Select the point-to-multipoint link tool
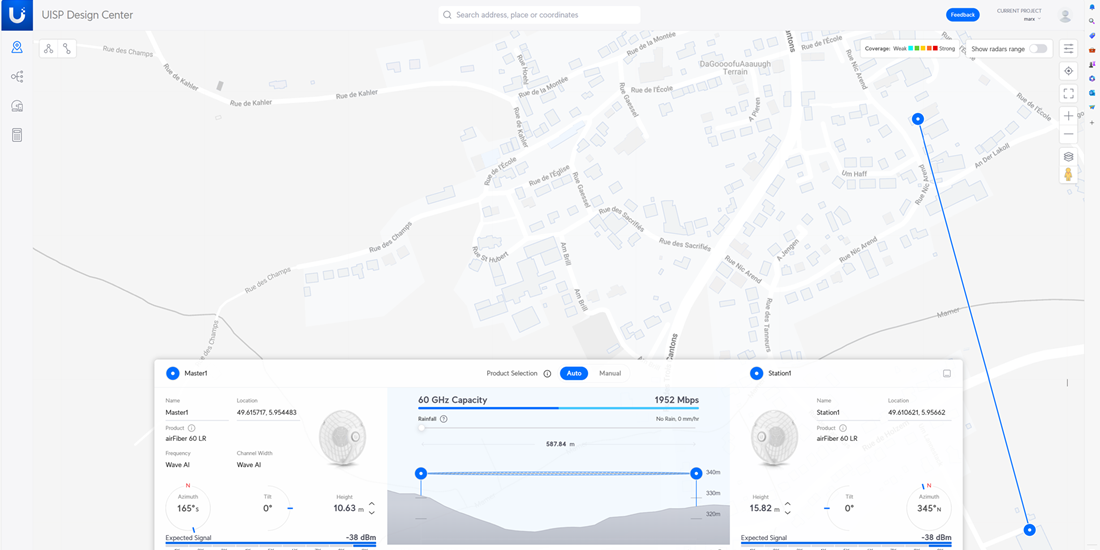1100x550 pixels. point(48,48)
